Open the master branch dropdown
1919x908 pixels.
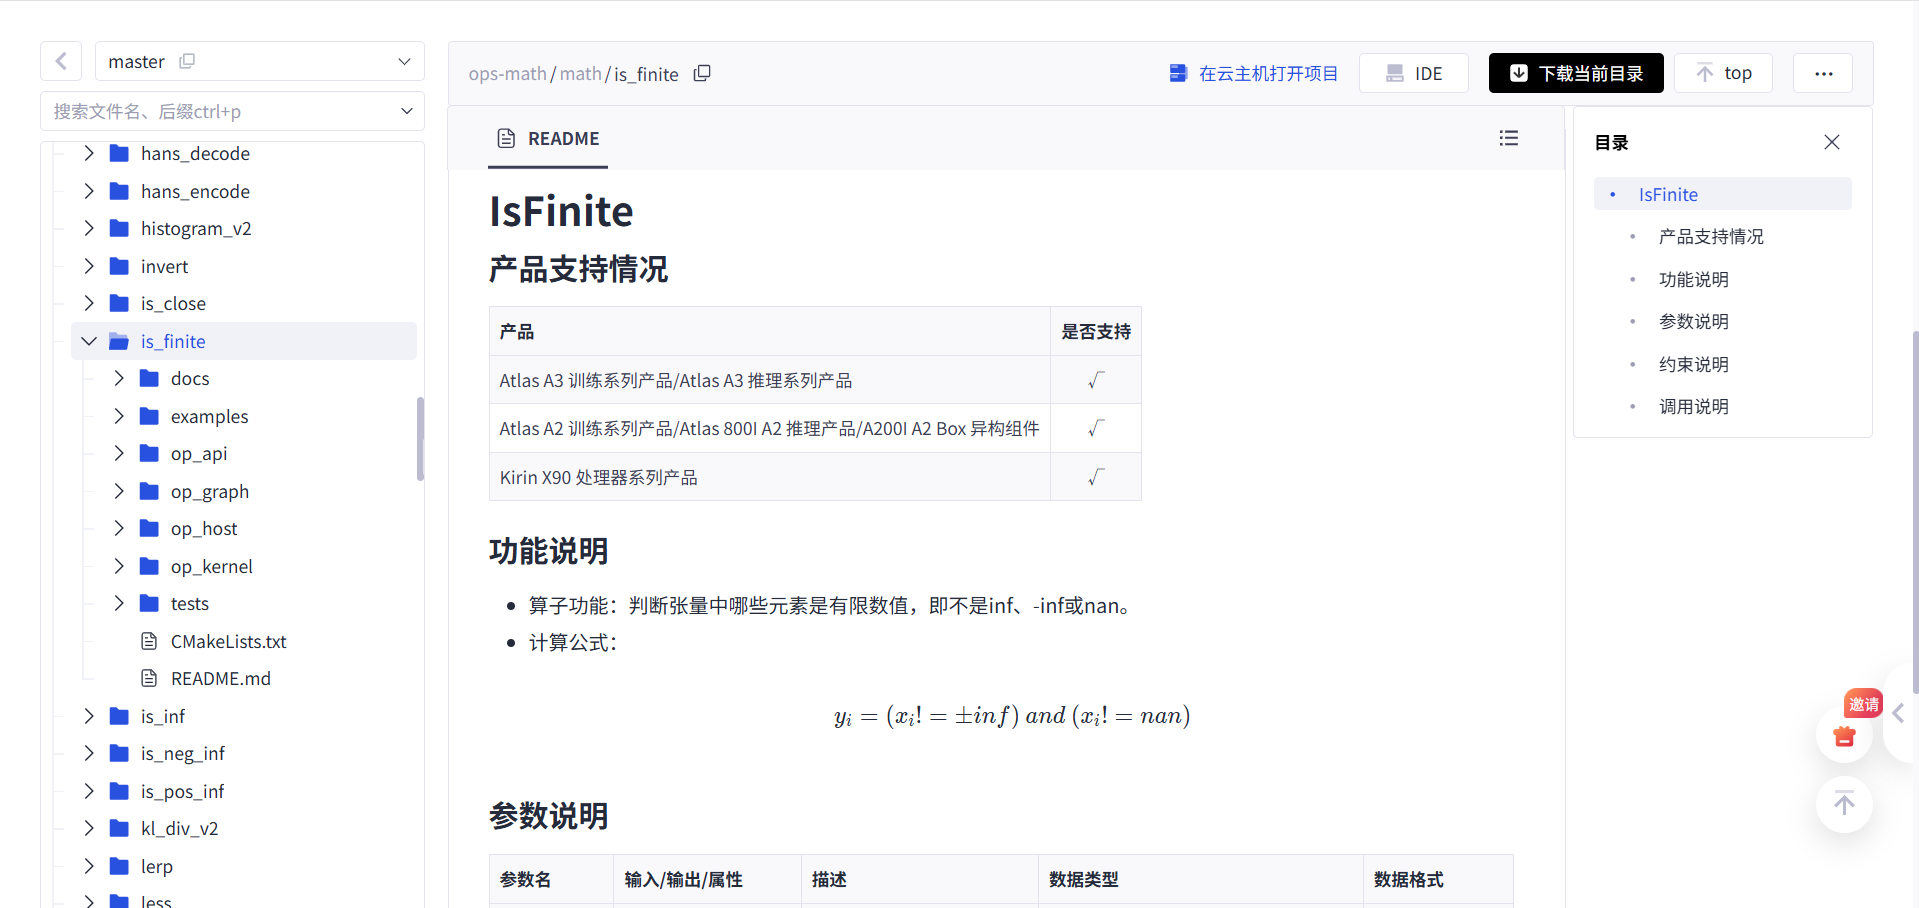404,61
